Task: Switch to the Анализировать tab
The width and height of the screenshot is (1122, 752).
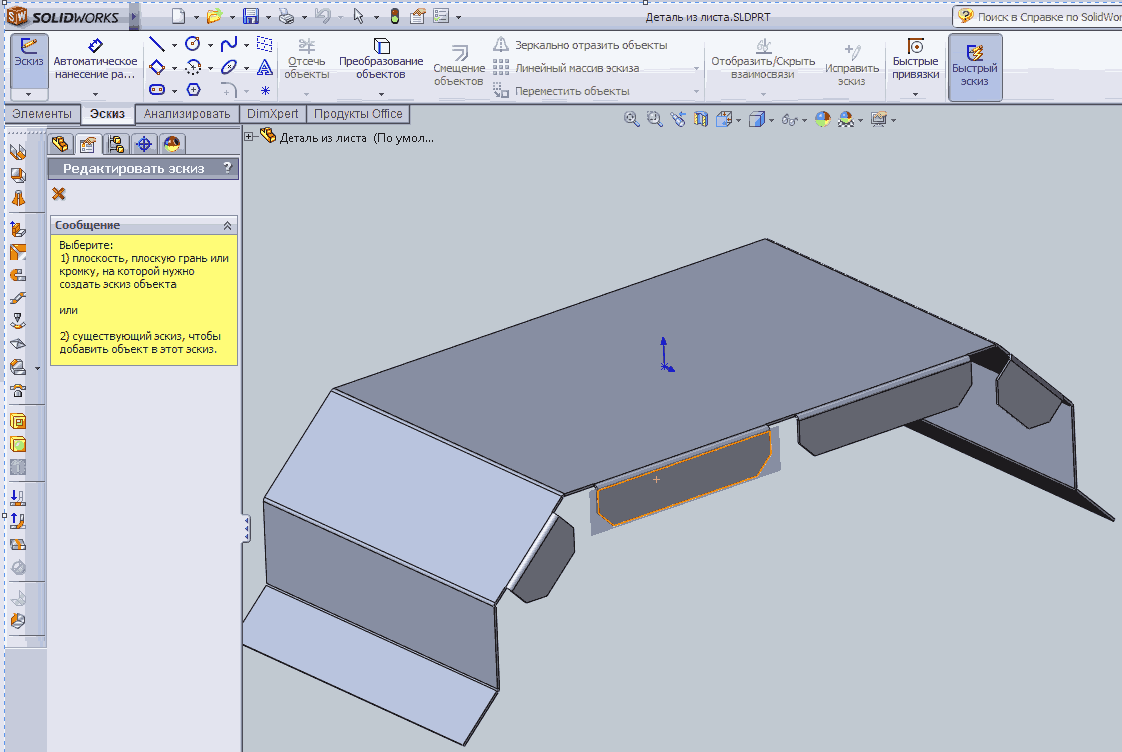Action: coord(187,114)
